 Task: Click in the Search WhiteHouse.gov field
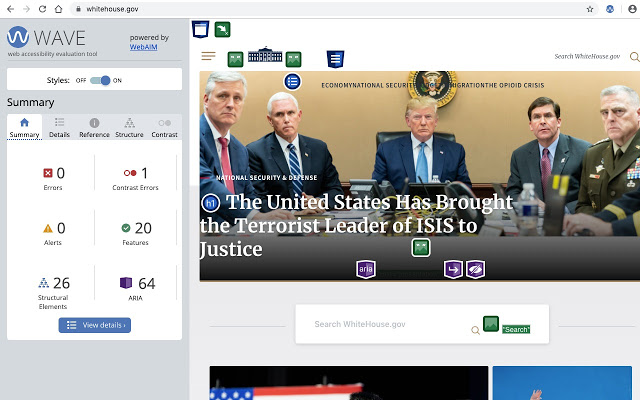[390, 324]
